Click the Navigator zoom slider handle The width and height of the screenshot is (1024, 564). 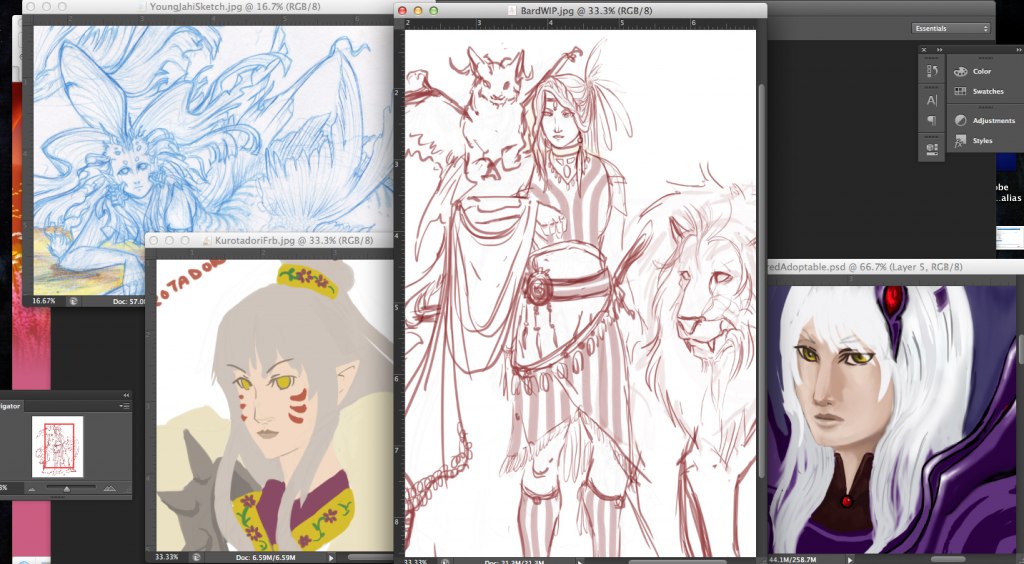click(x=66, y=488)
